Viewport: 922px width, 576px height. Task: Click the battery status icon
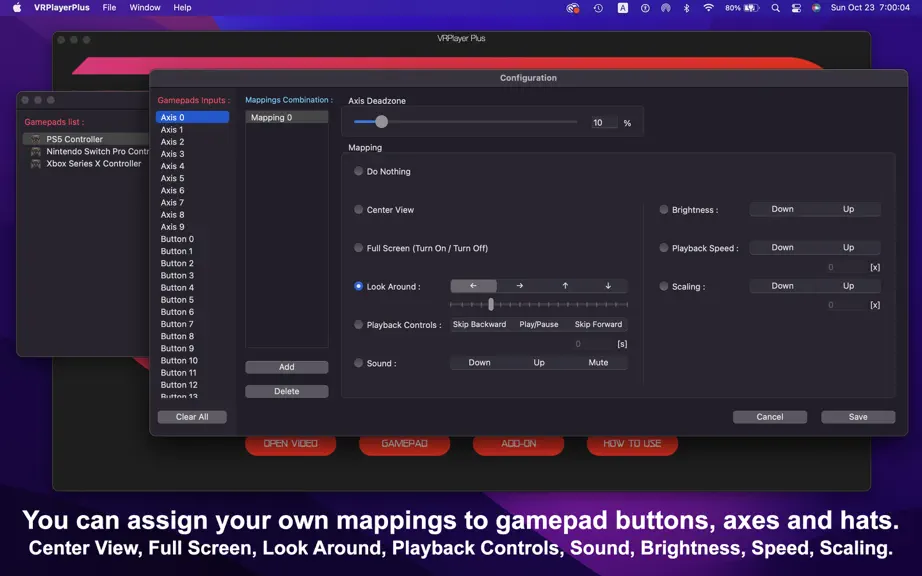(x=752, y=8)
